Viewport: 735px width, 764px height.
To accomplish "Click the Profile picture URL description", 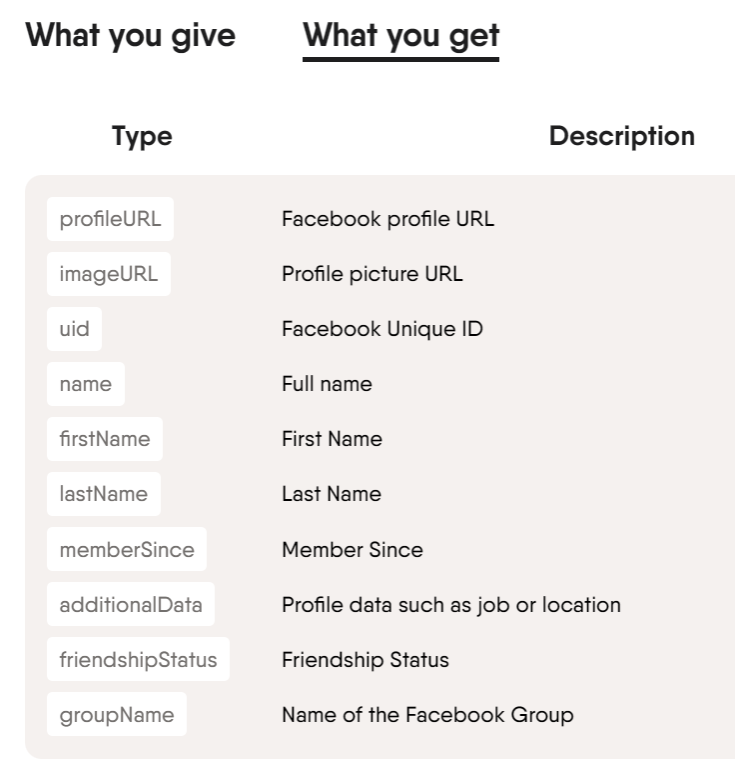I will (372, 274).
